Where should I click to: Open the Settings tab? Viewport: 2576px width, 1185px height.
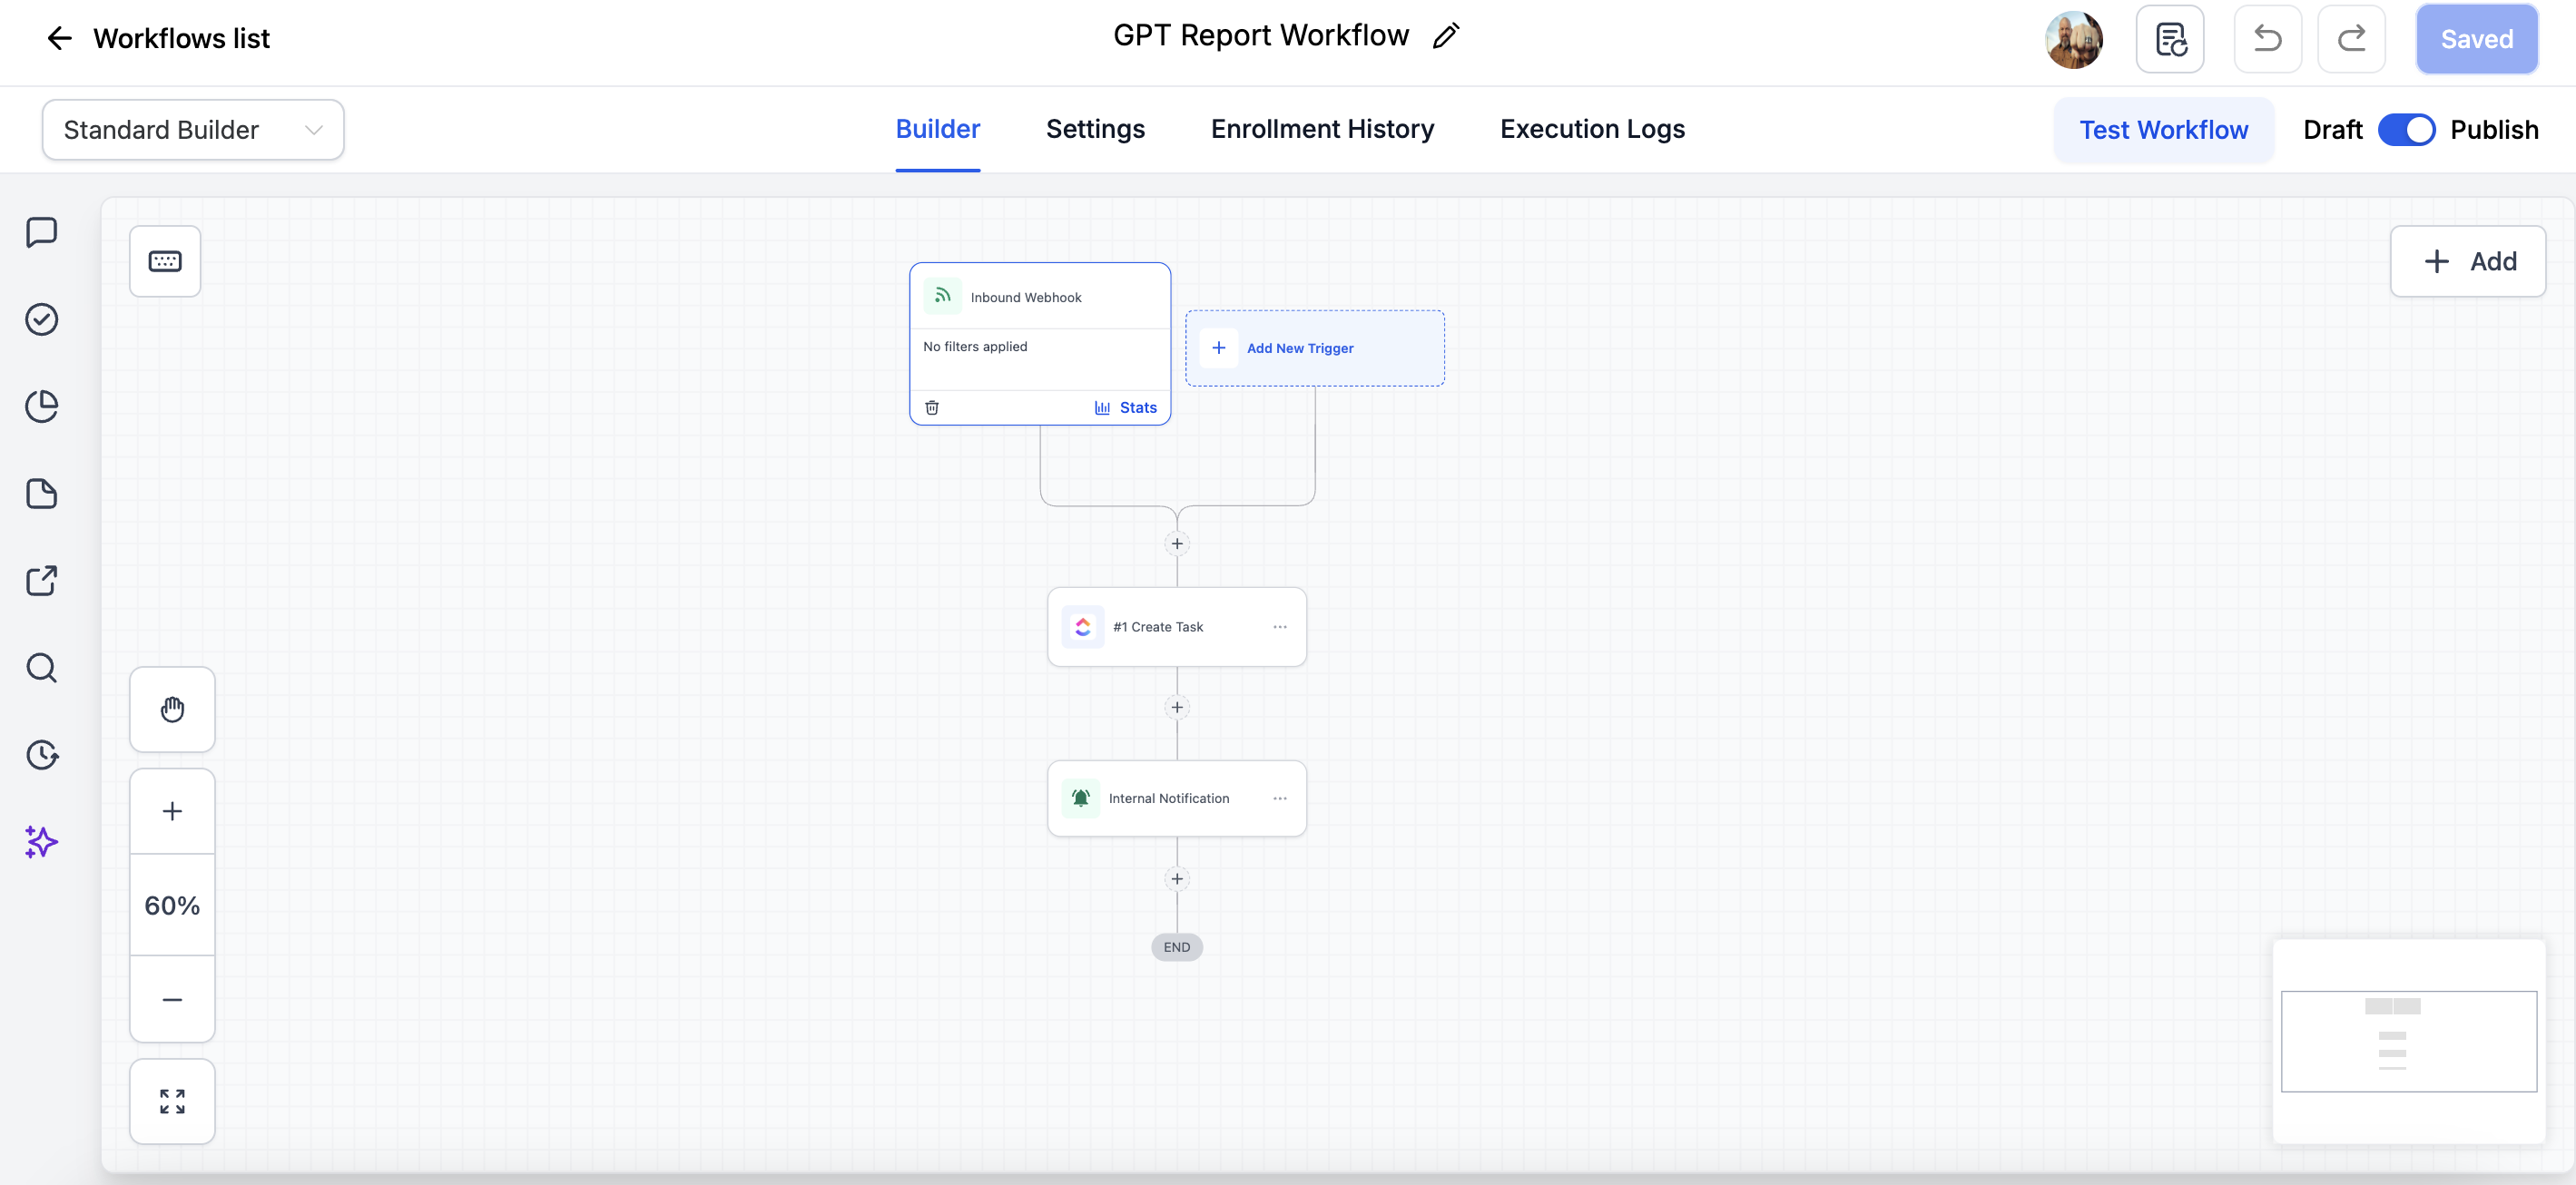pos(1095,129)
